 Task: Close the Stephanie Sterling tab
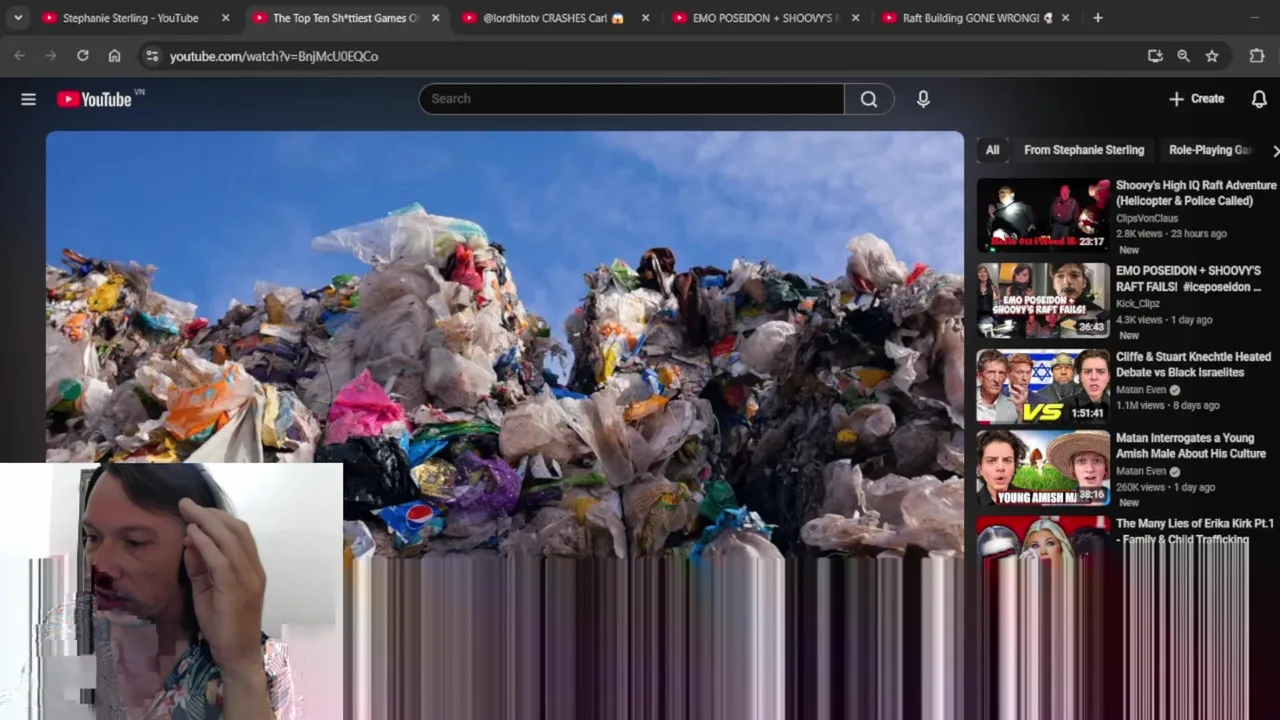[x=225, y=18]
